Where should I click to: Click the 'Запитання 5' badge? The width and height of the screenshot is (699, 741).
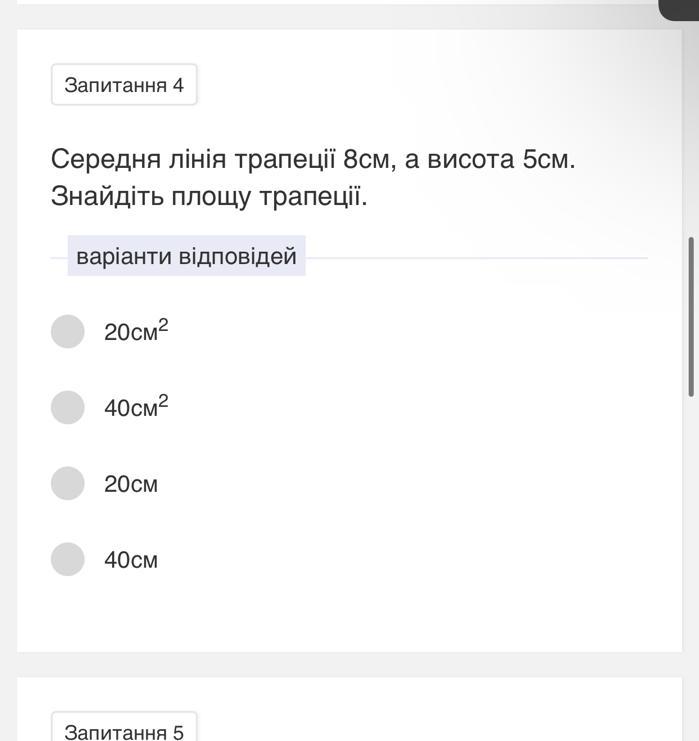pos(124,731)
